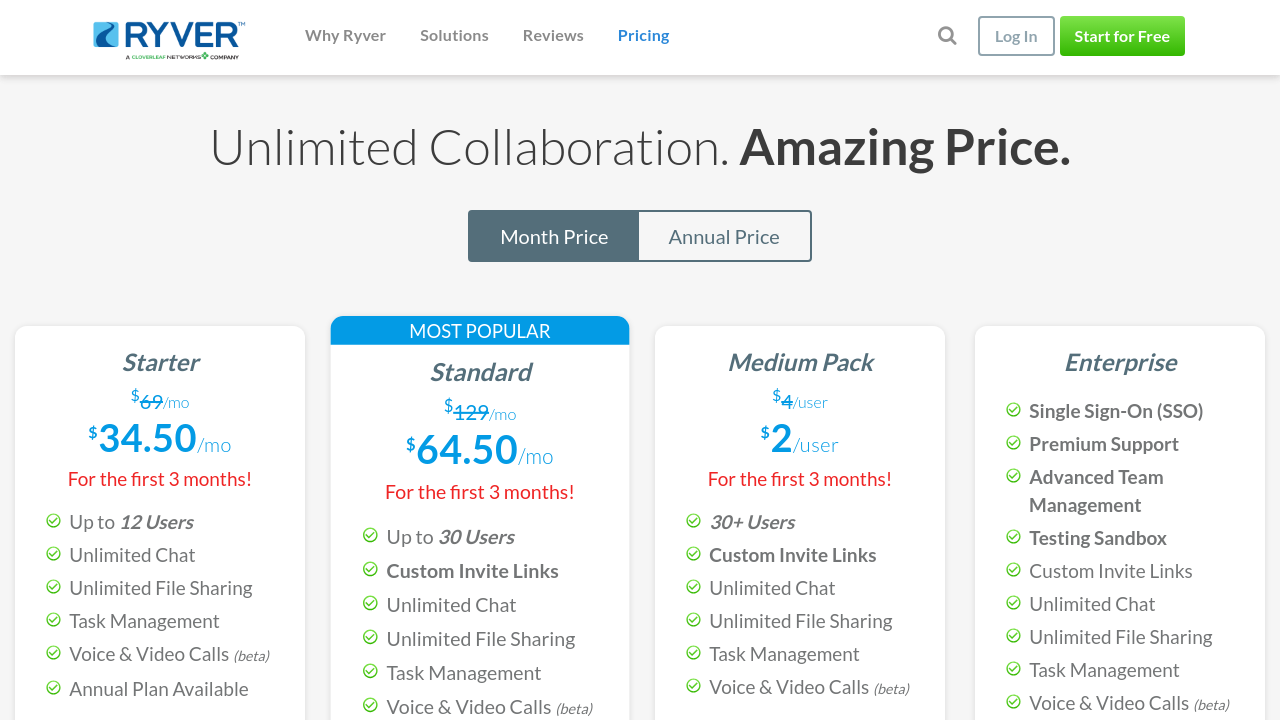This screenshot has height=720, width=1280.
Task: Open the Solutions menu
Action: coord(454,36)
